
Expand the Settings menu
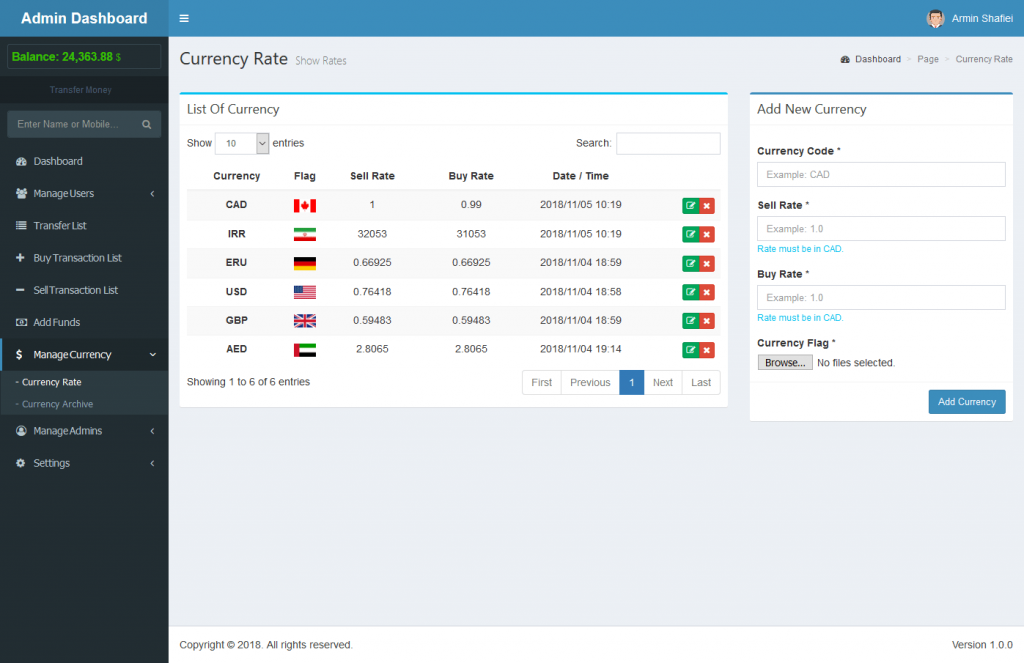point(84,463)
